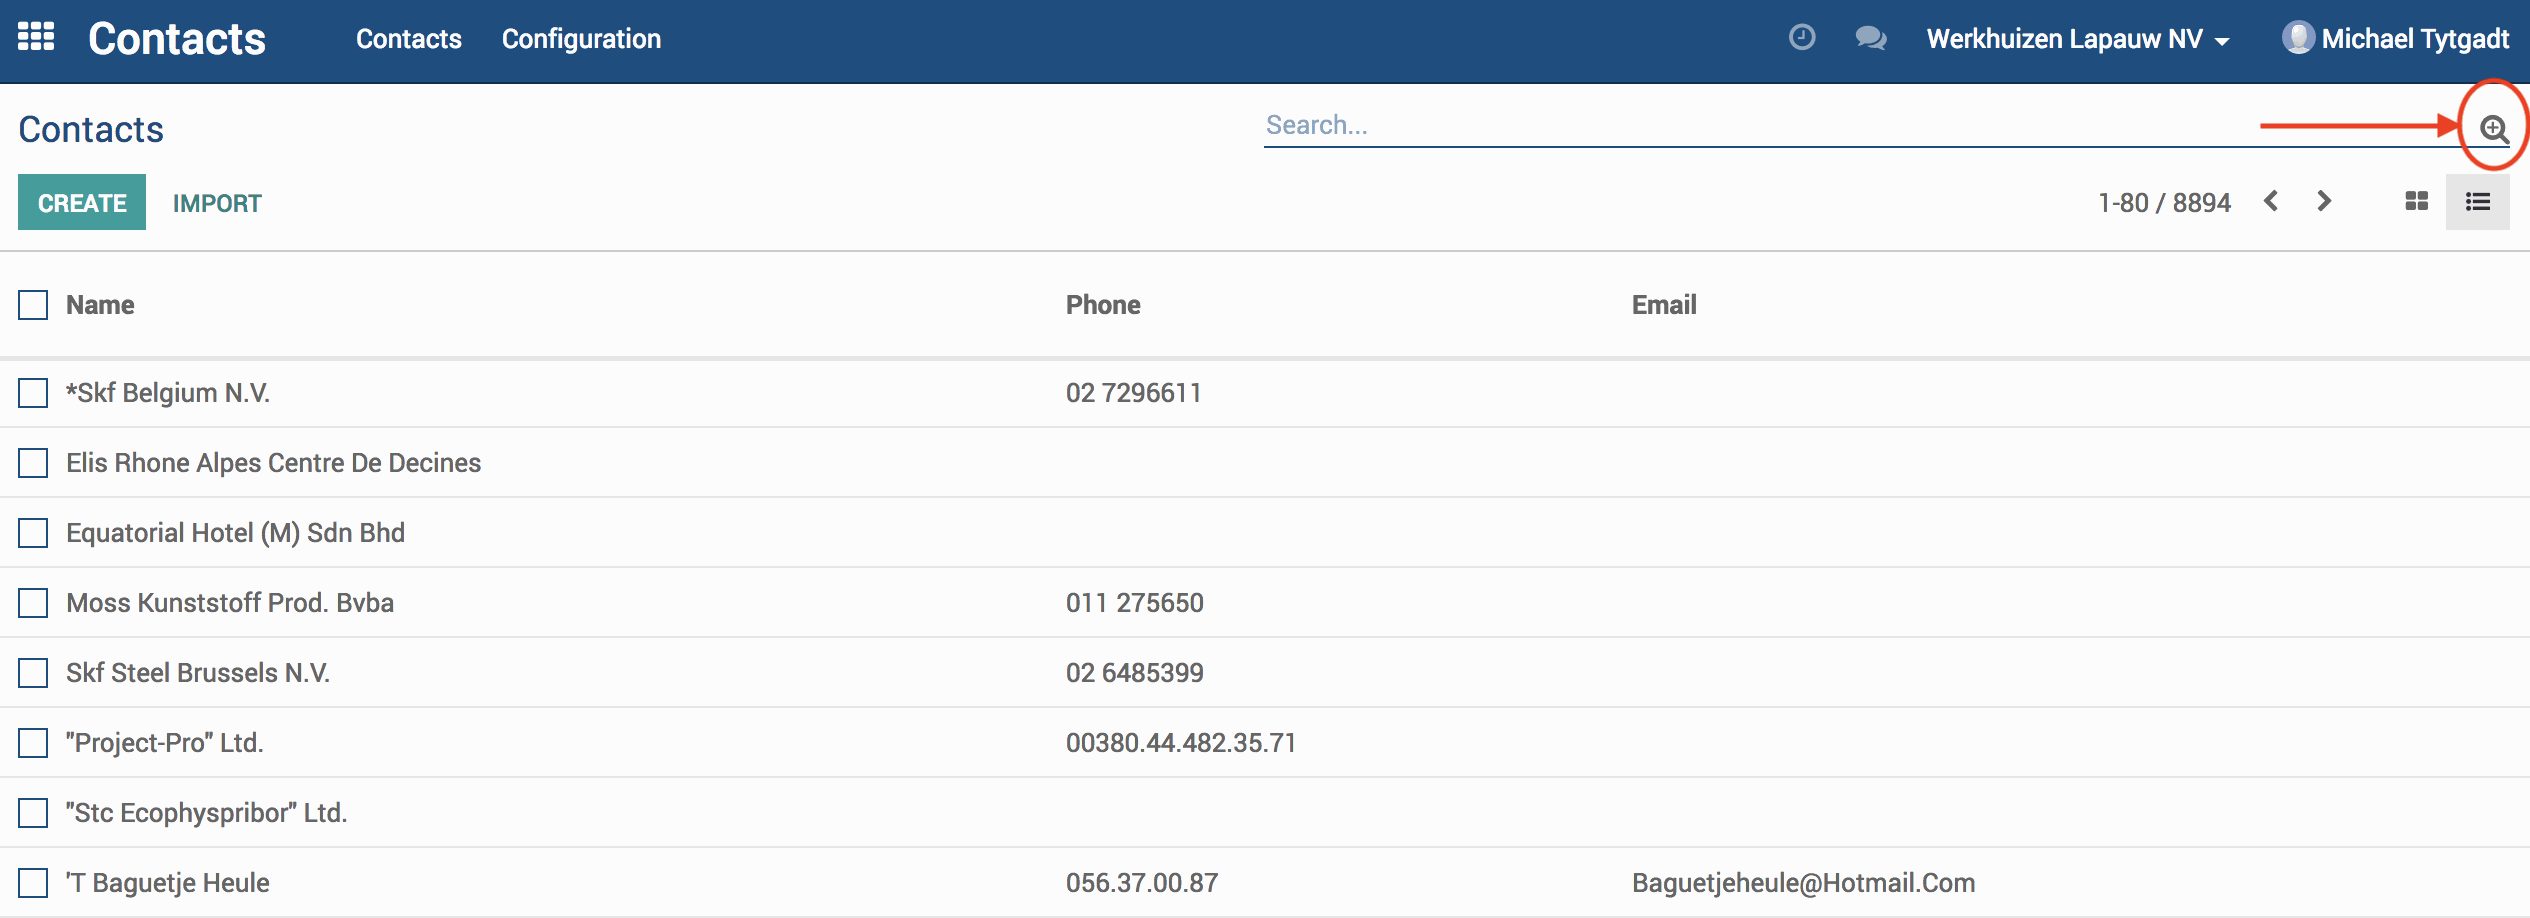This screenshot has width=2530, height=918.
Task: Click email Baguetjeheule@Hotmail.Com
Action: click(1804, 883)
